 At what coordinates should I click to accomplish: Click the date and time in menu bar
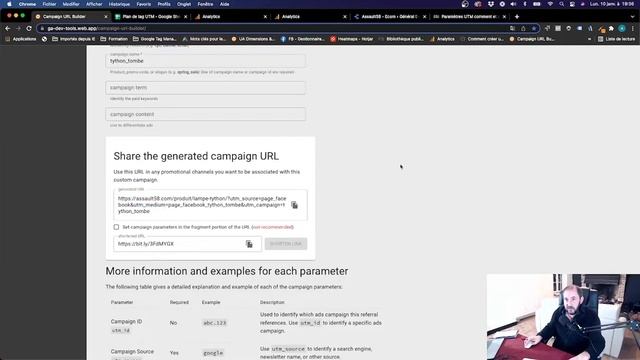611,4
